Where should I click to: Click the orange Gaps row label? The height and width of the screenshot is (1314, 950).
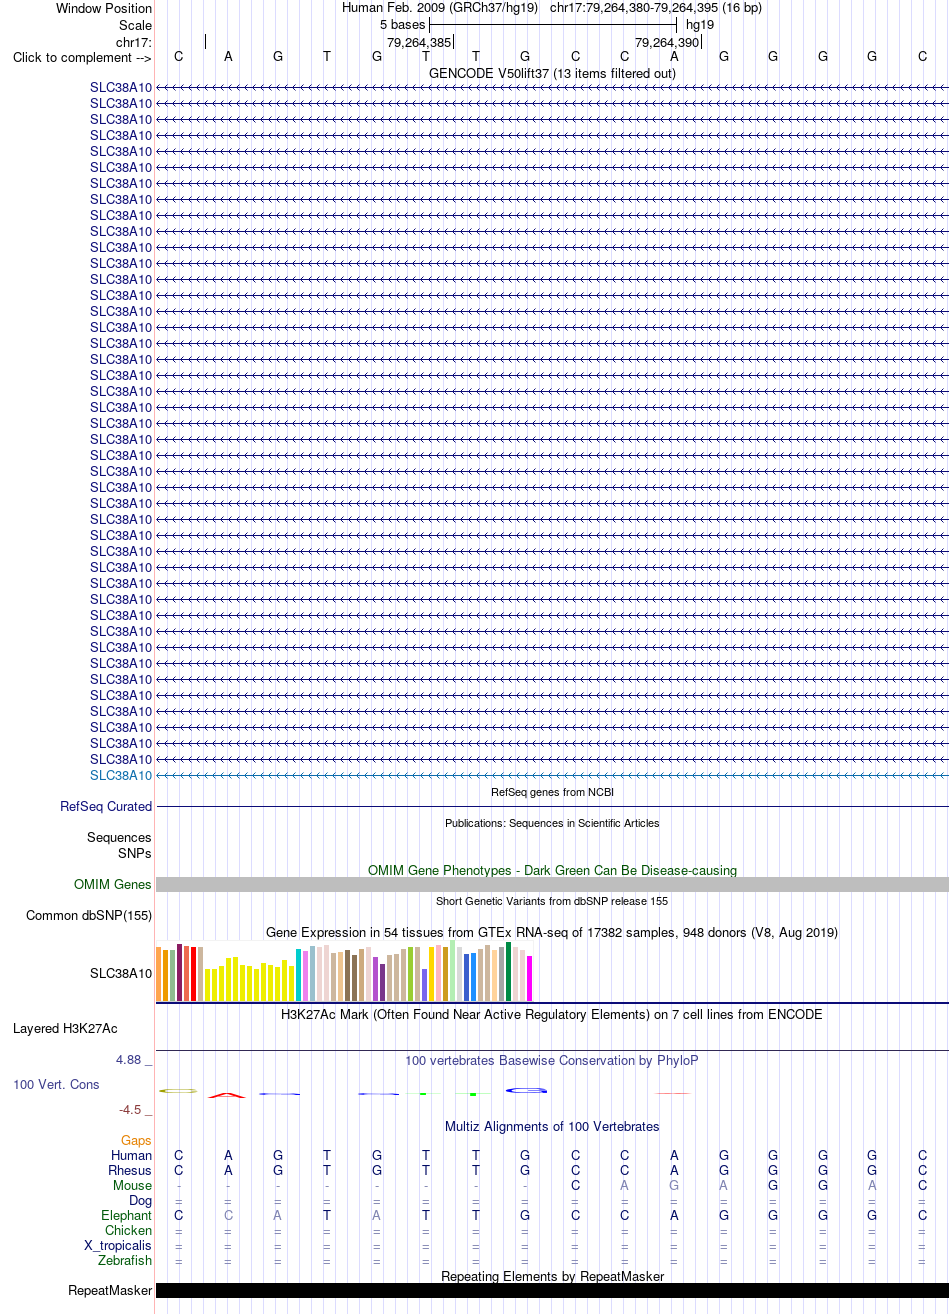pos(136,1140)
